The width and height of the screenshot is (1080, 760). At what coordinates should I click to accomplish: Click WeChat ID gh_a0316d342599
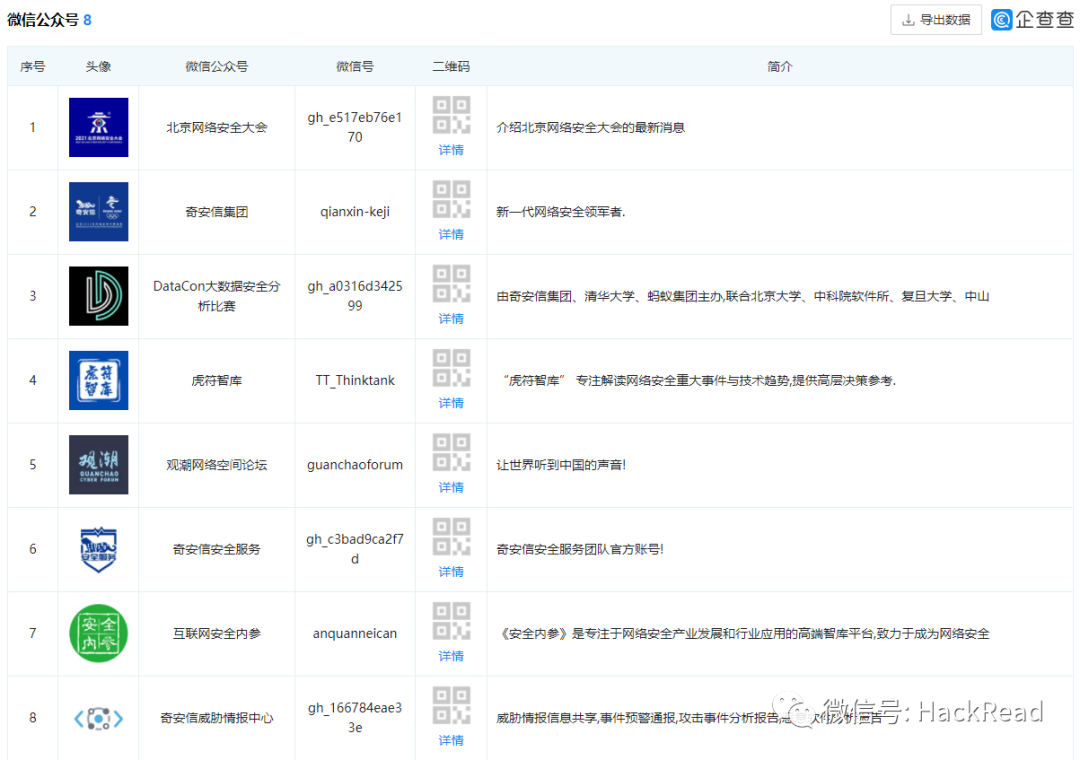(x=355, y=296)
